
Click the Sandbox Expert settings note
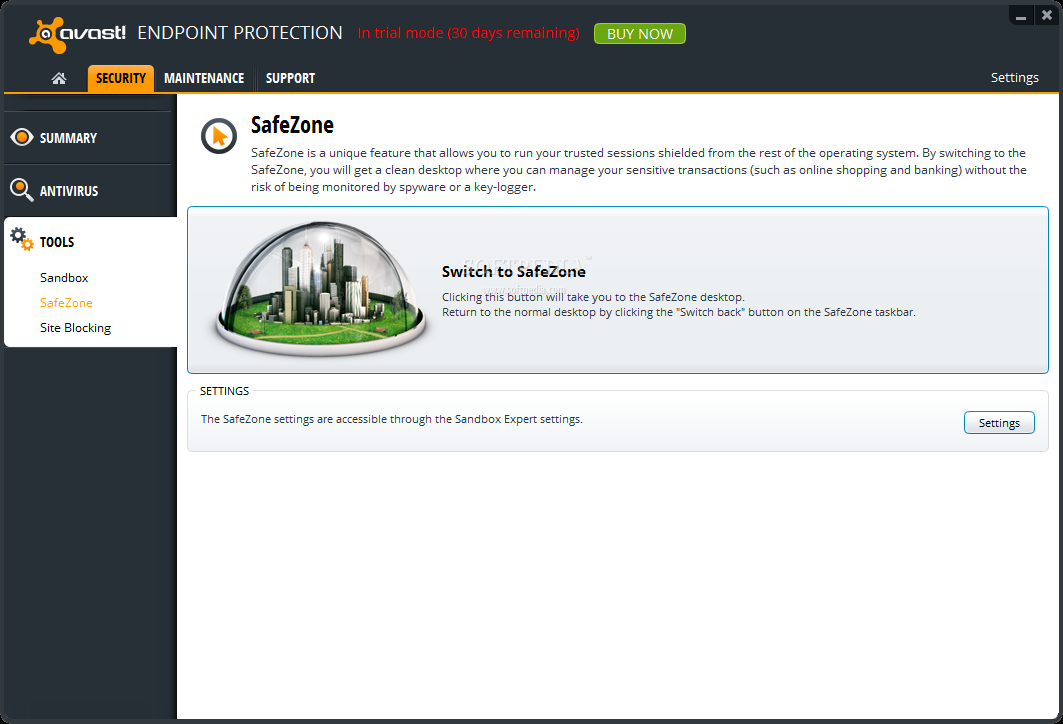[x=392, y=419]
